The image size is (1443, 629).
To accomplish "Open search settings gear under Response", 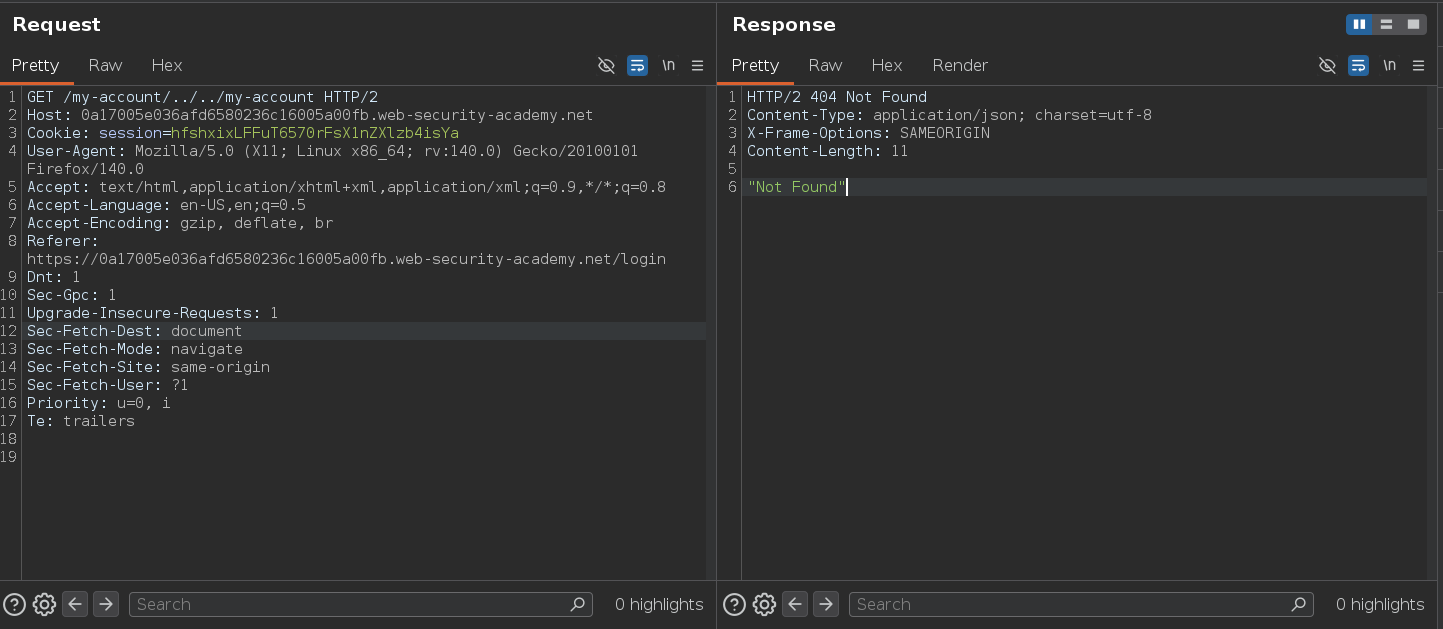I will [x=764, y=604].
